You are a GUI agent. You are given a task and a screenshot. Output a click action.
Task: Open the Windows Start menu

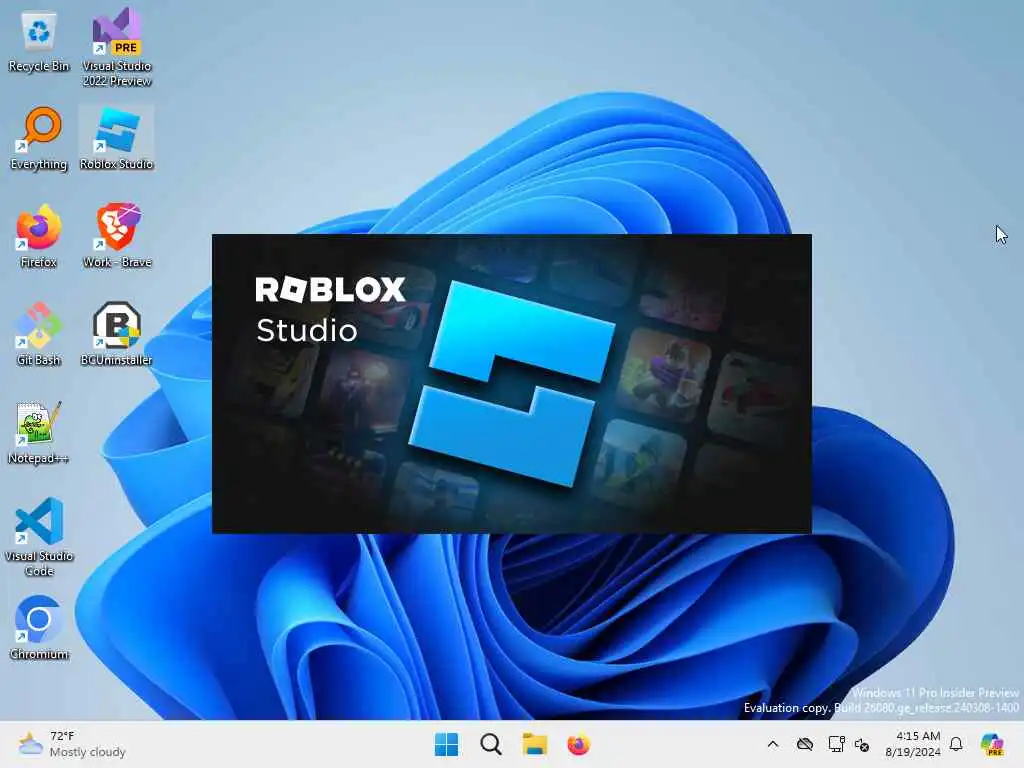(x=447, y=744)
